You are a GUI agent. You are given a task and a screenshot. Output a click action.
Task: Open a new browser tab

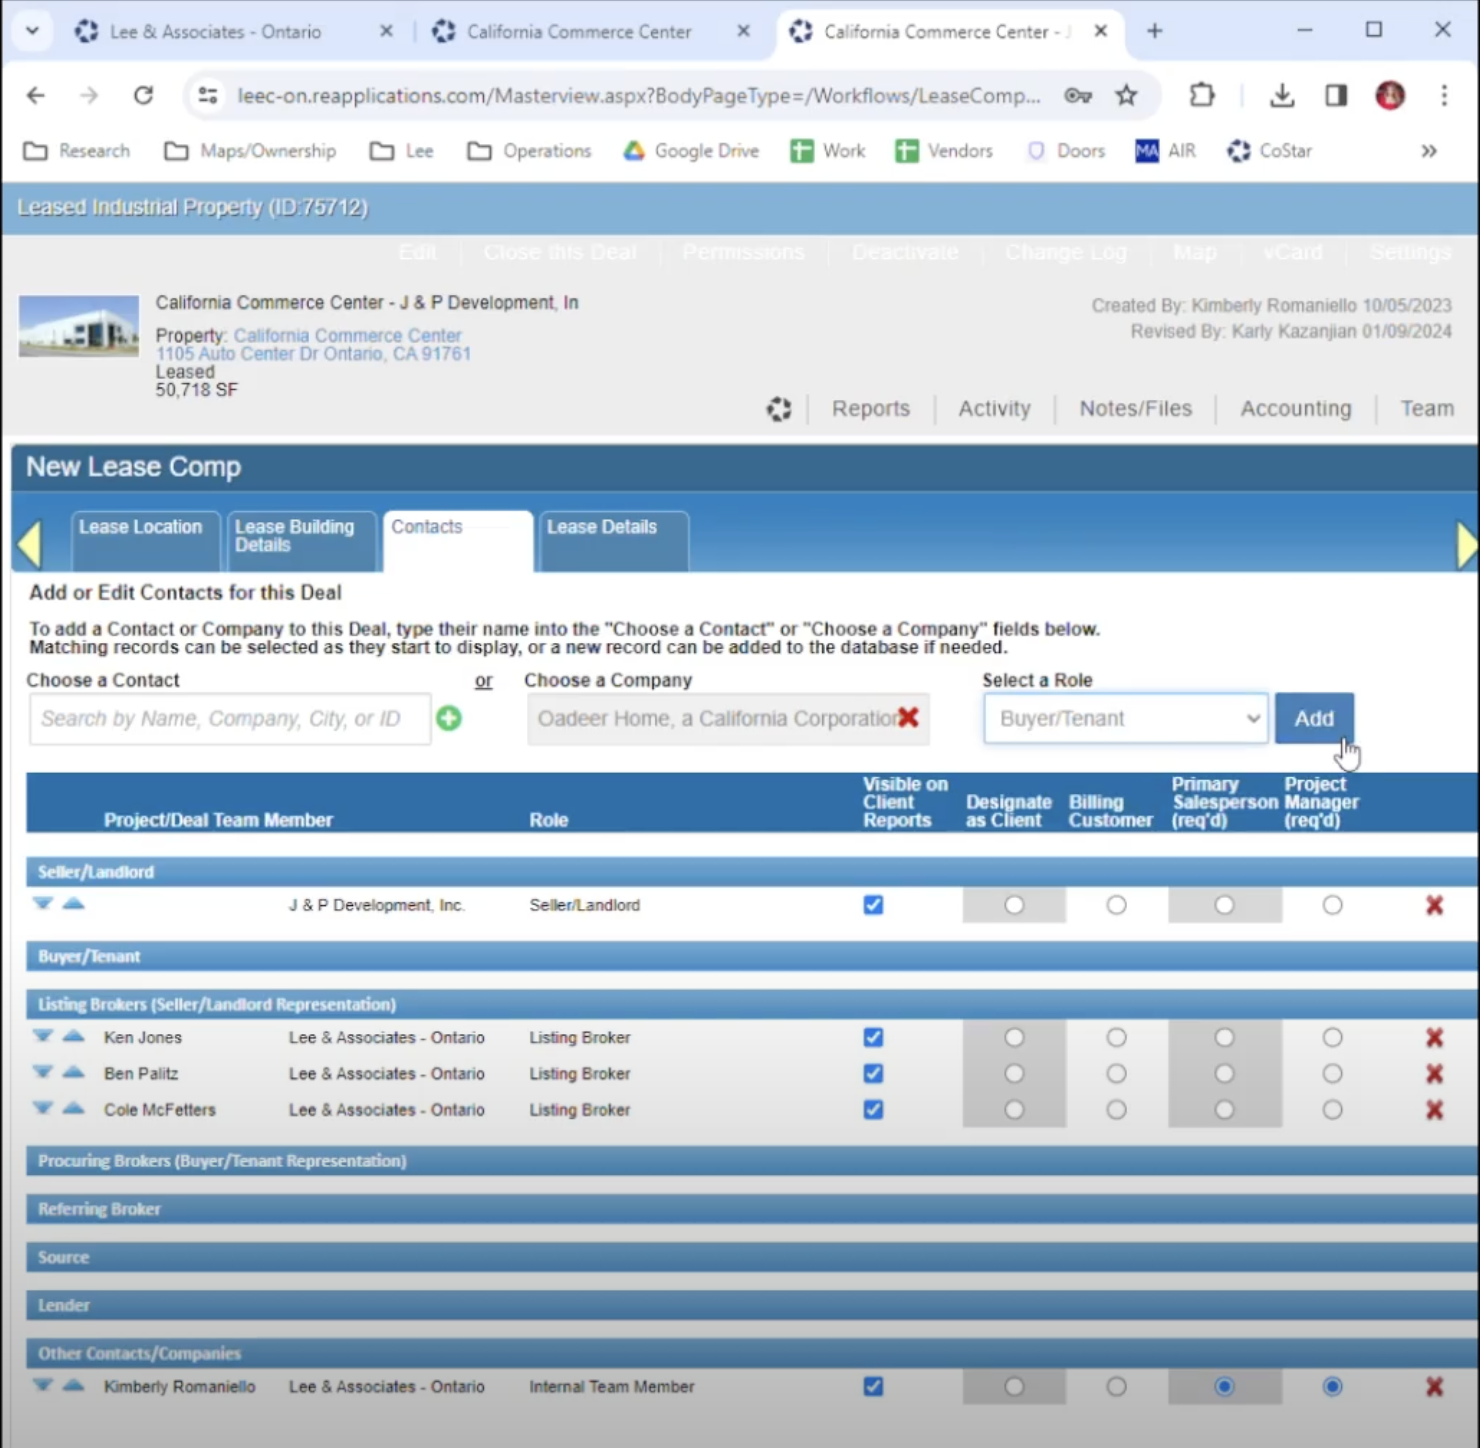[x=1154, y=31]
